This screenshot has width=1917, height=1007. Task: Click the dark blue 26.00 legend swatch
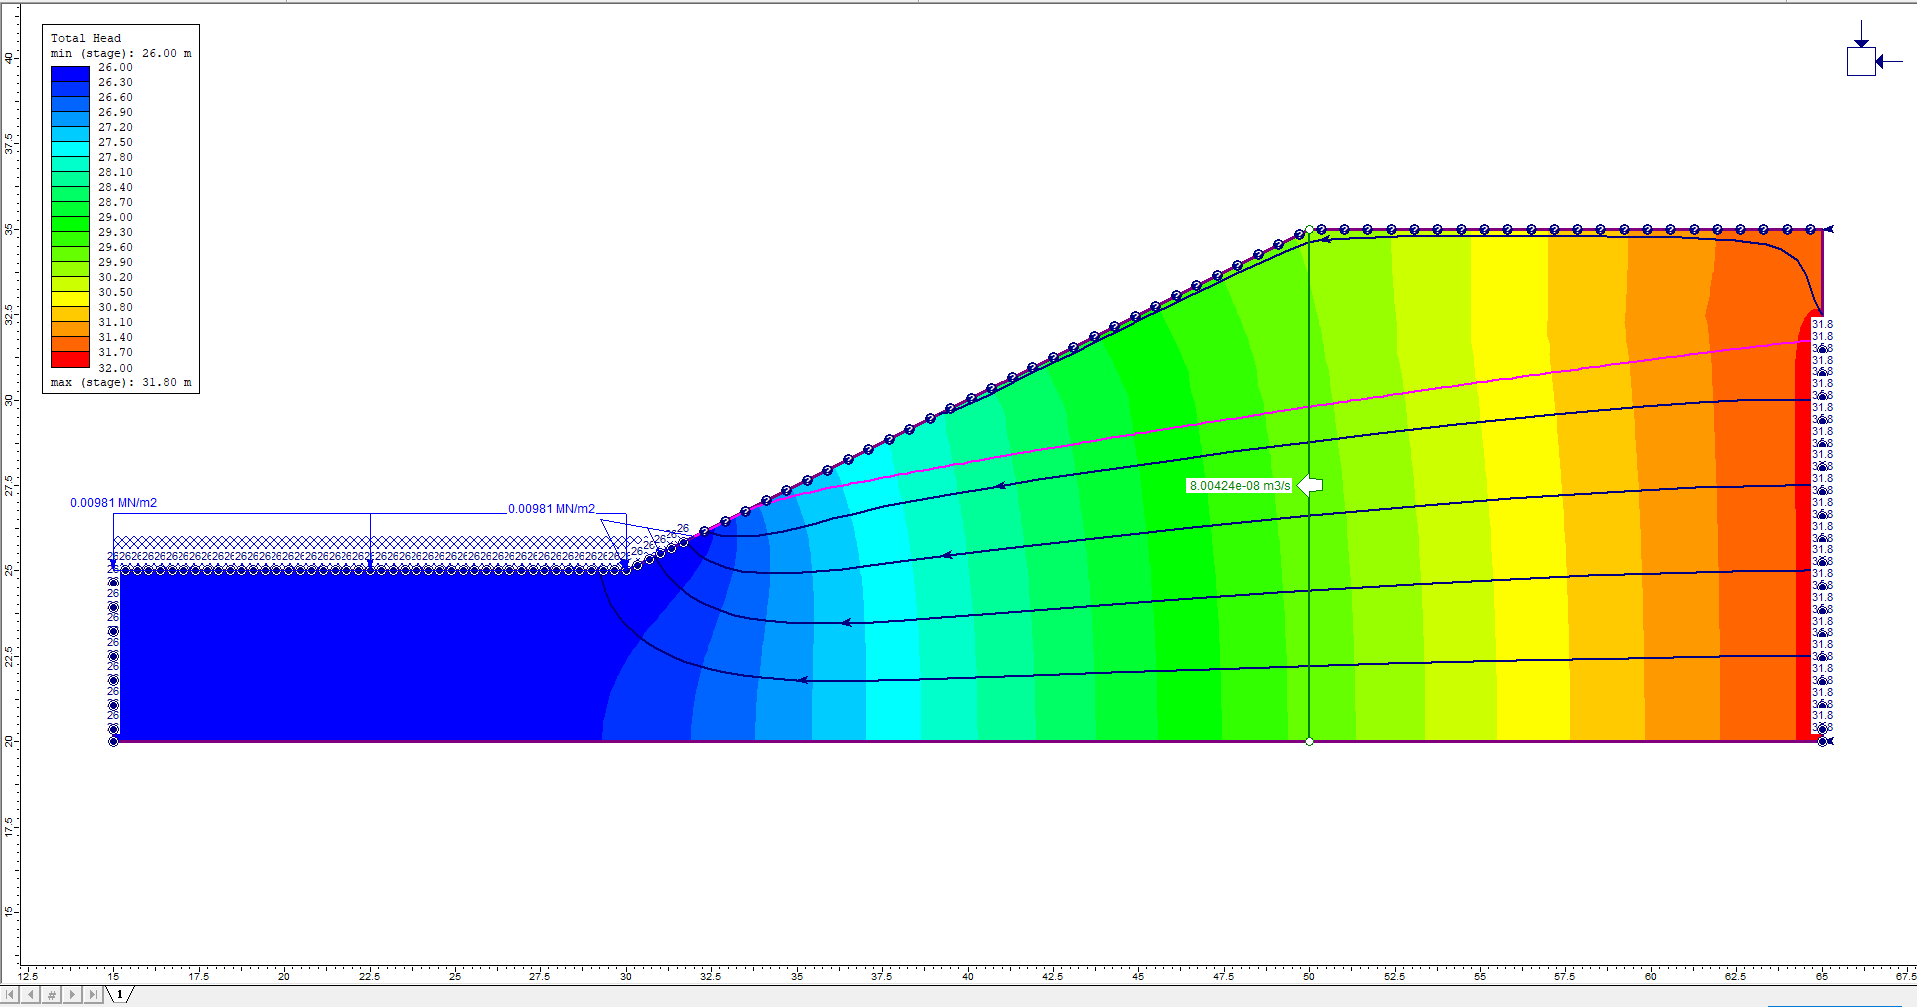click(x=70, y=74)
